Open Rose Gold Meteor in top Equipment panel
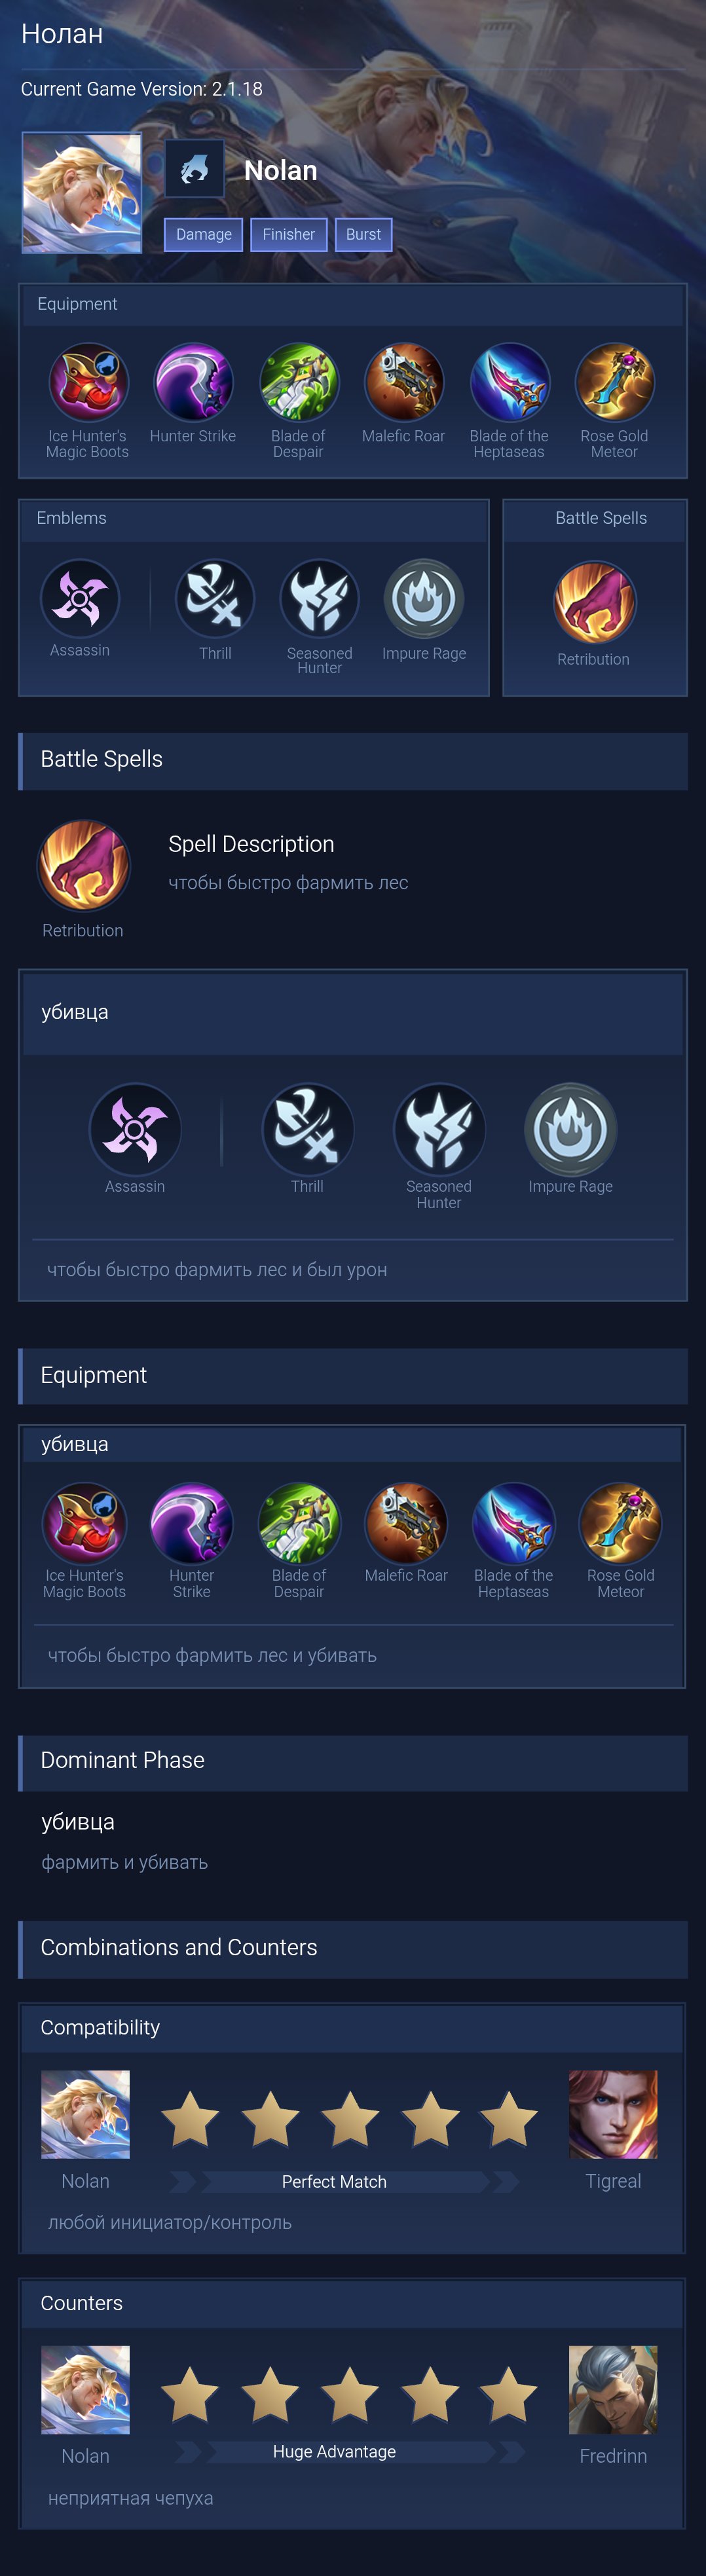706x2576 pixels. [614, 382]
